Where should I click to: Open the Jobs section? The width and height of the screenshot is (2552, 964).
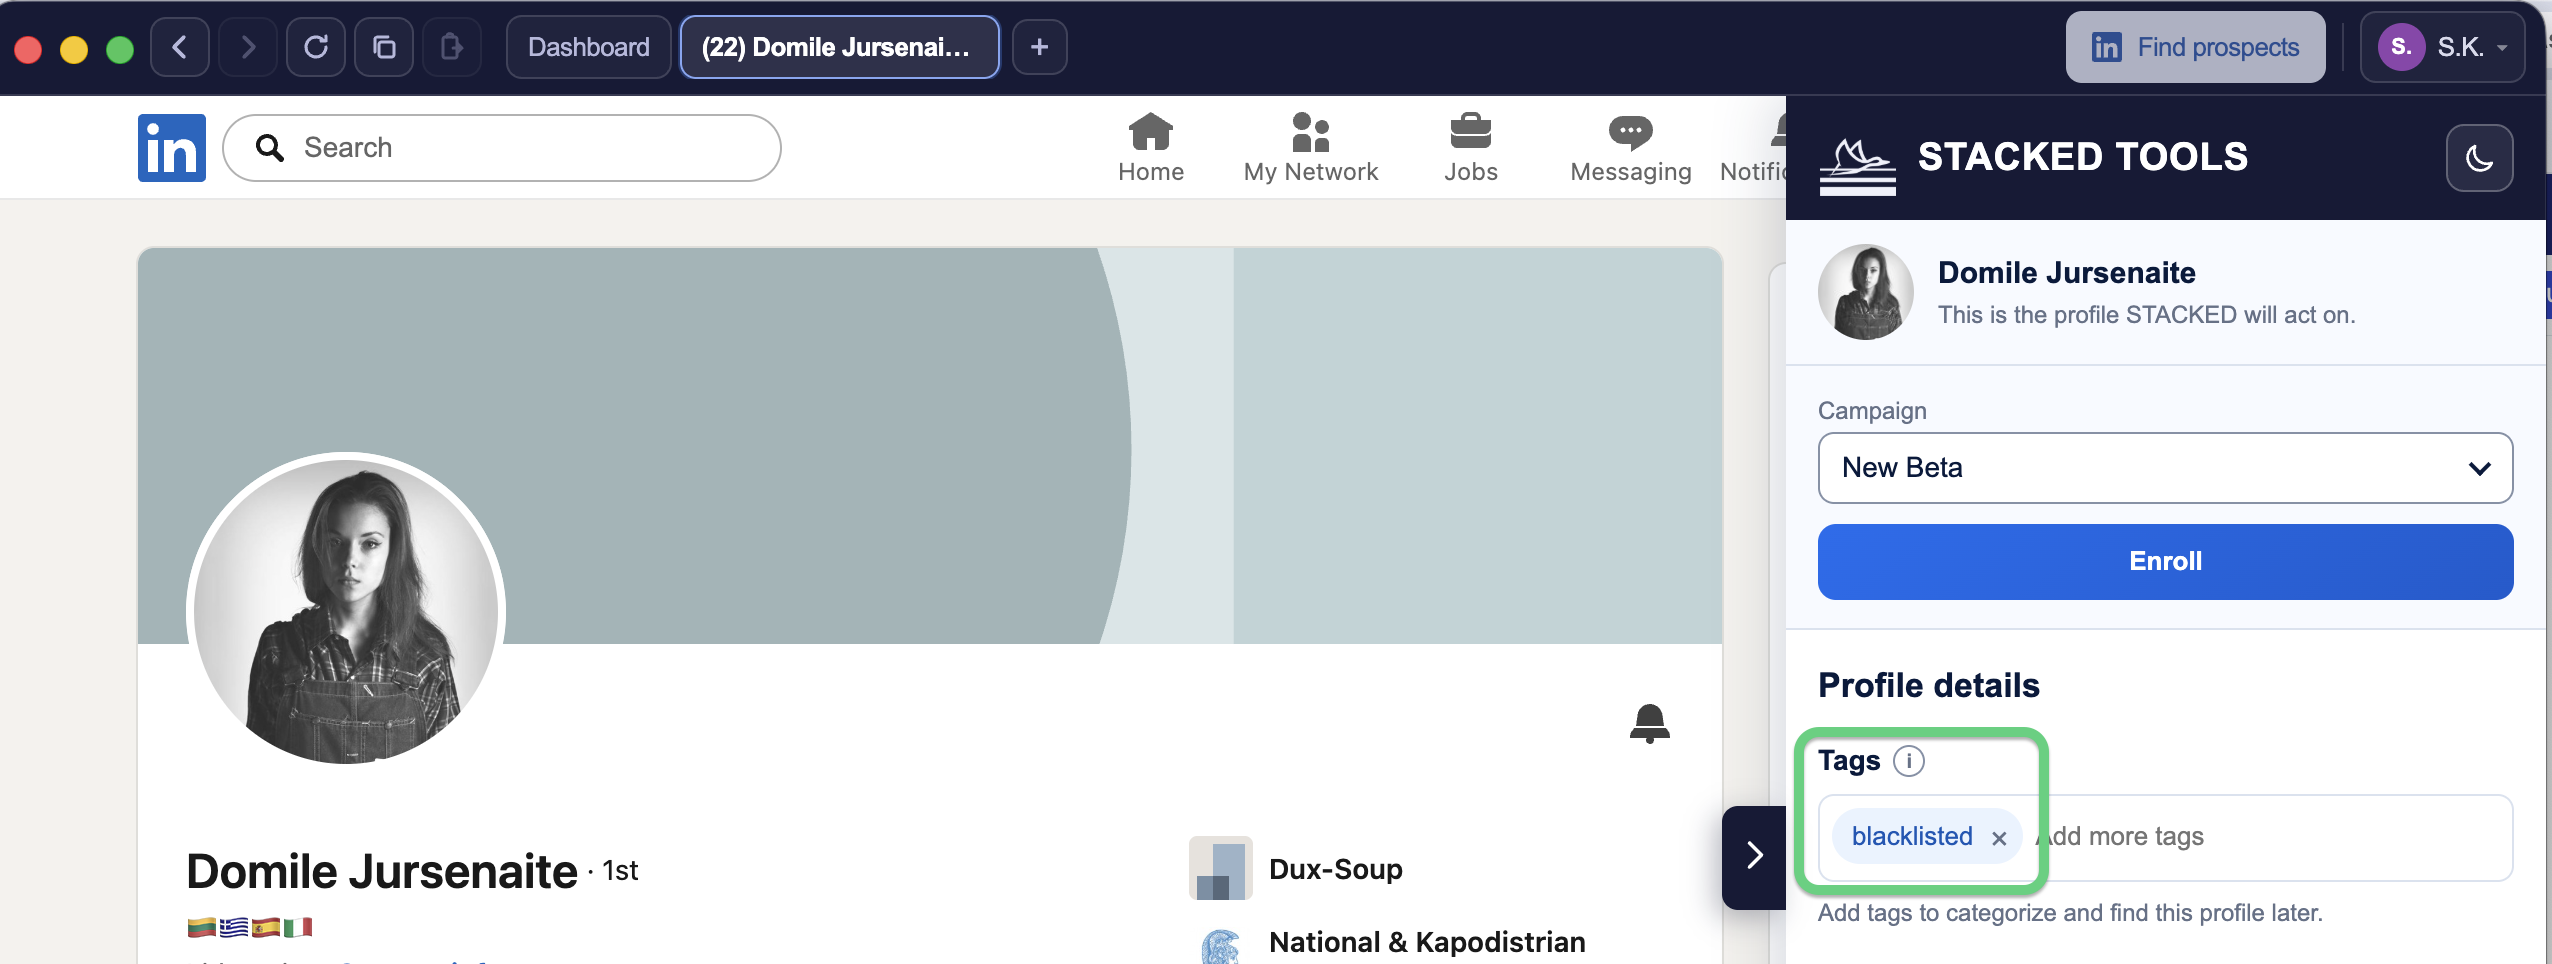pyautogui.click(x=1471, y=148)
